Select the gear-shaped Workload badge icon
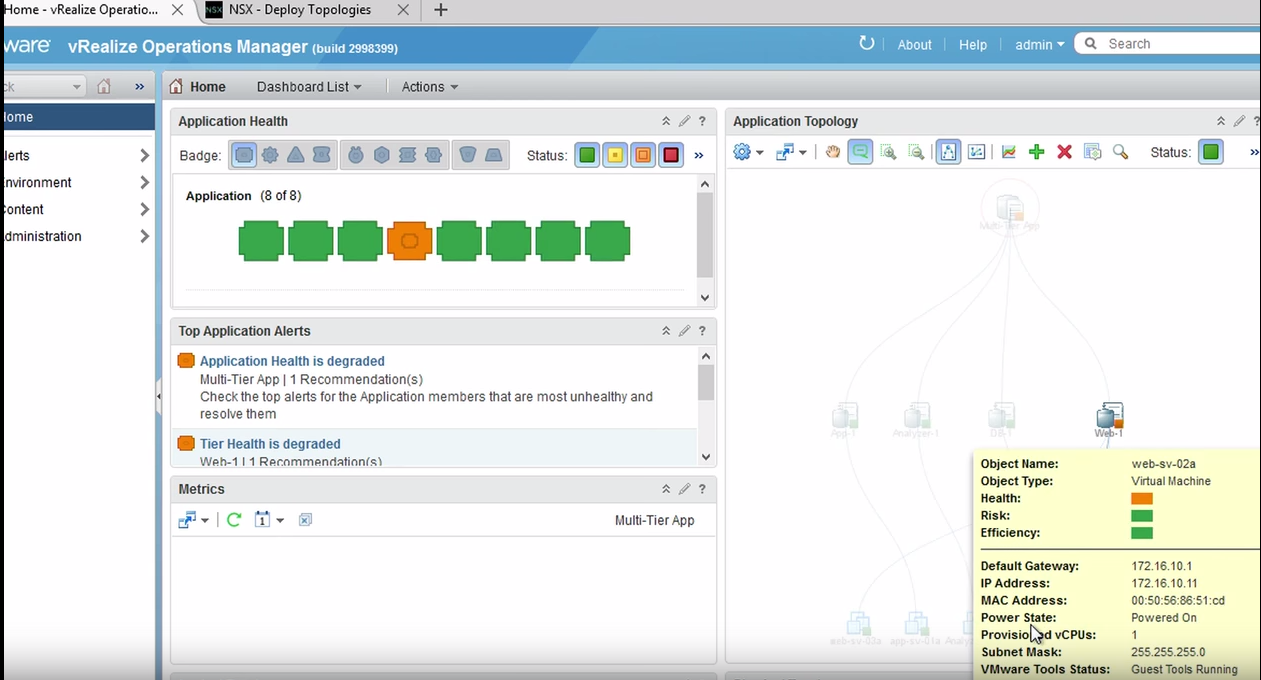The width and height of the screenshot is (1261, 680). coord(270,155)
